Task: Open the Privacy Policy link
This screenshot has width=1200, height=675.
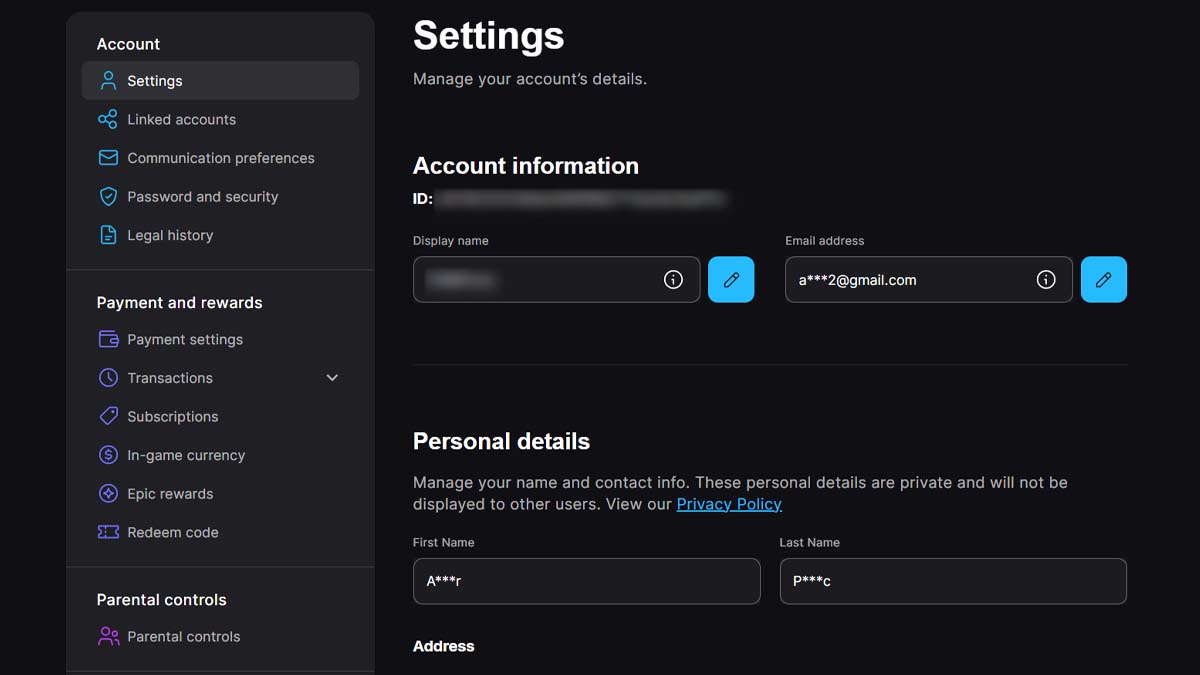Action: pos(729,504)
